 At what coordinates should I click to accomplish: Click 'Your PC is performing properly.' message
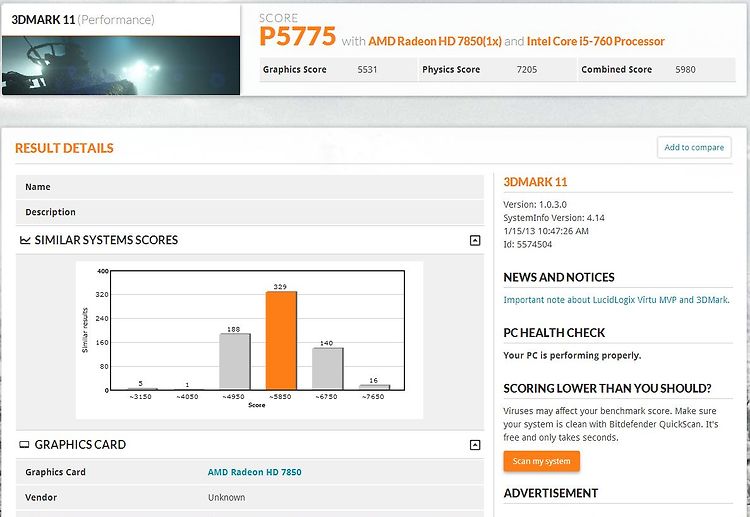point(572,355)
